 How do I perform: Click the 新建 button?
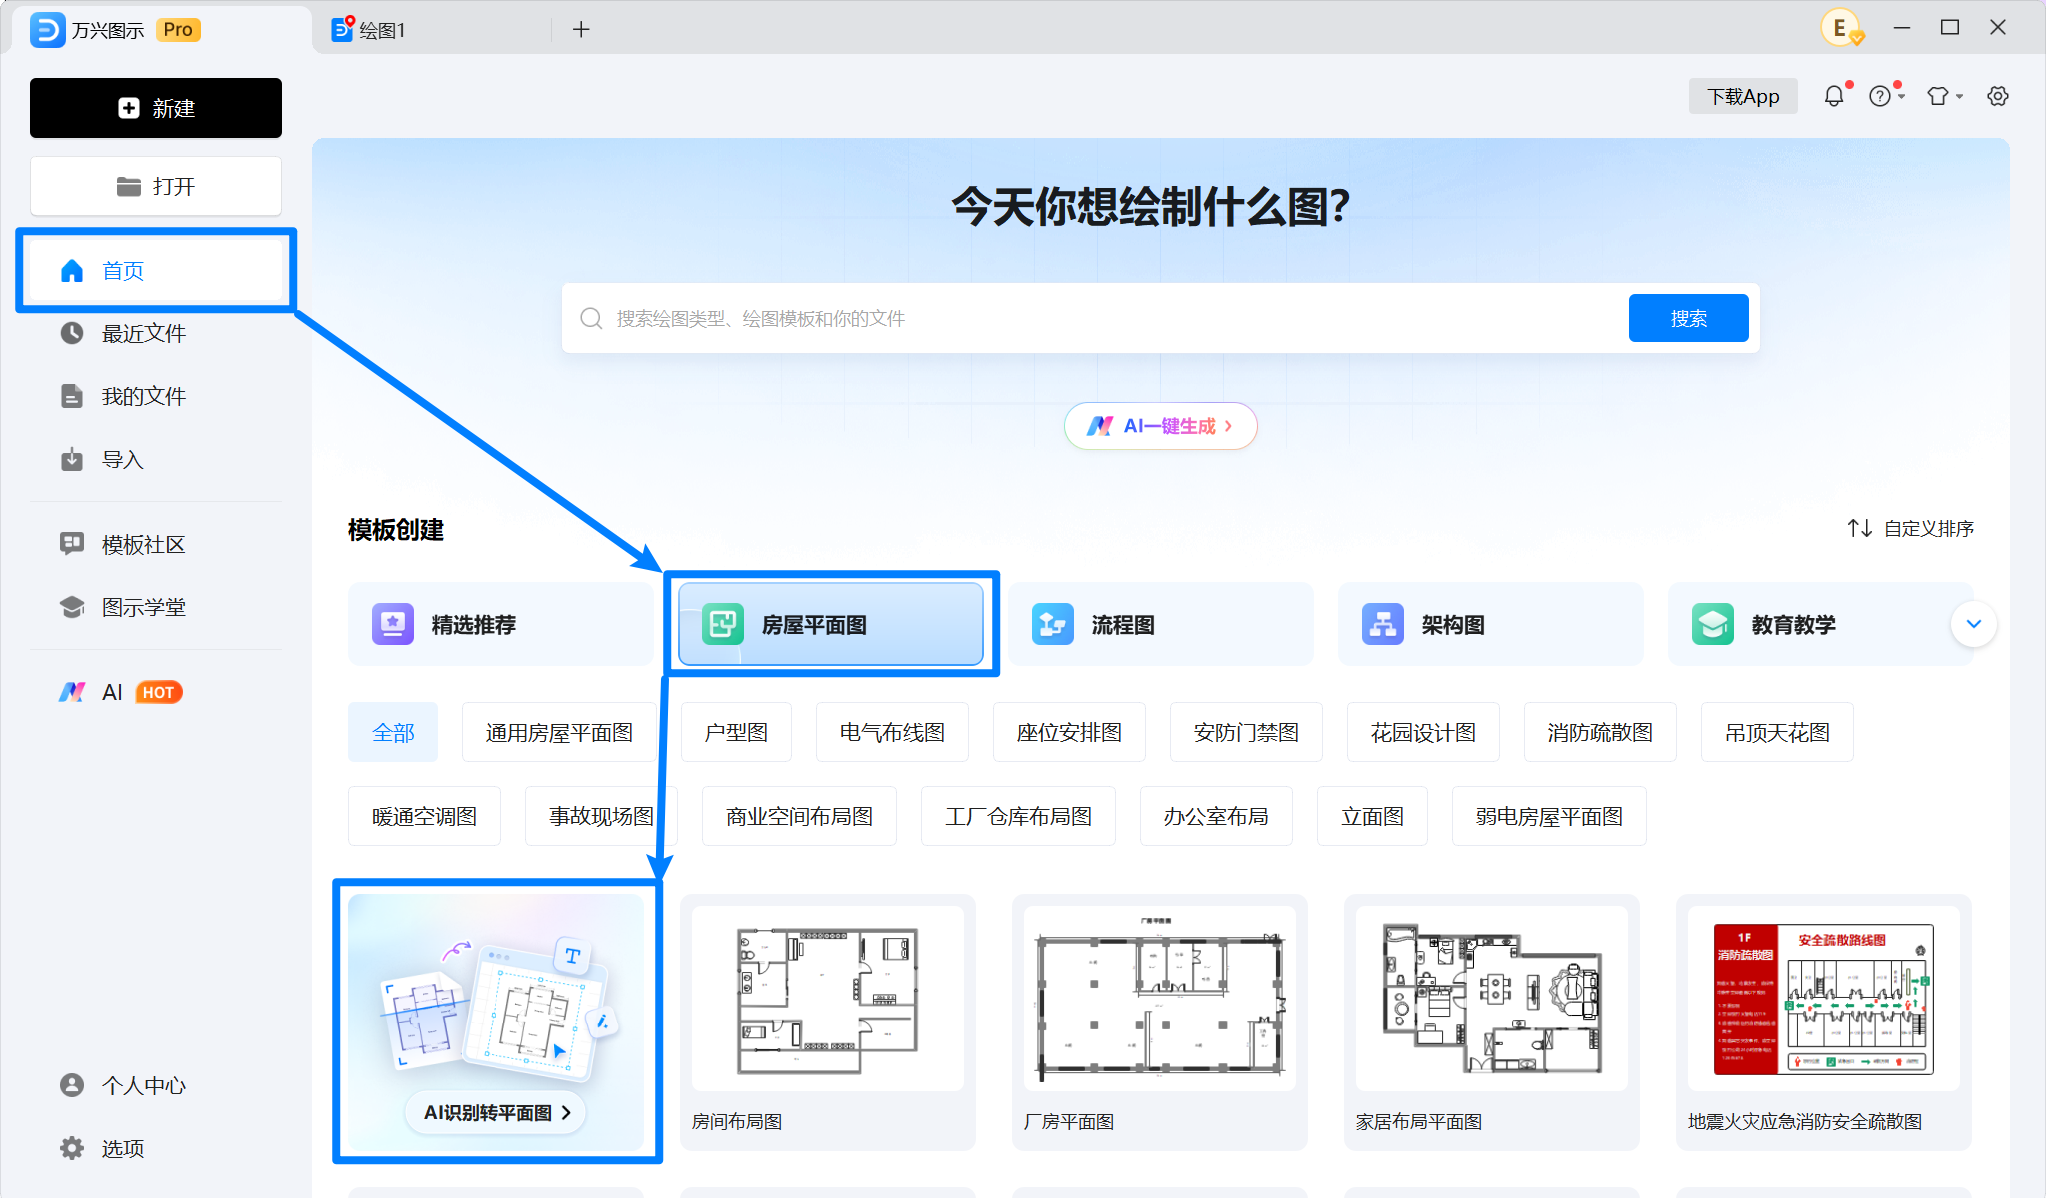pos(156,108)
